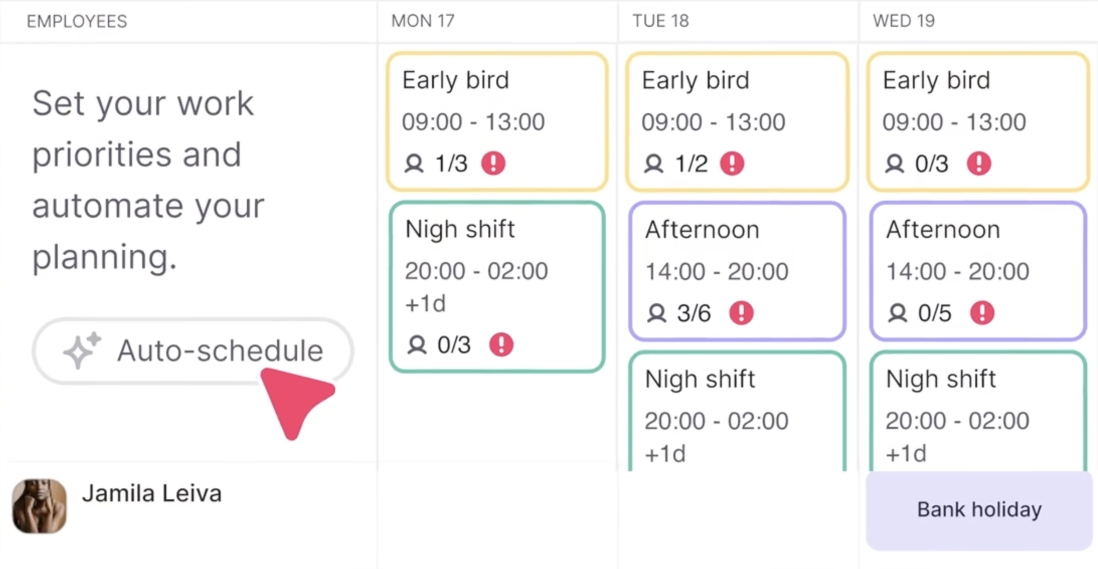Screen dimensions: 1098x569
Task: Click the Auto-schedule sparkle icon
Action: coord(82,351)
